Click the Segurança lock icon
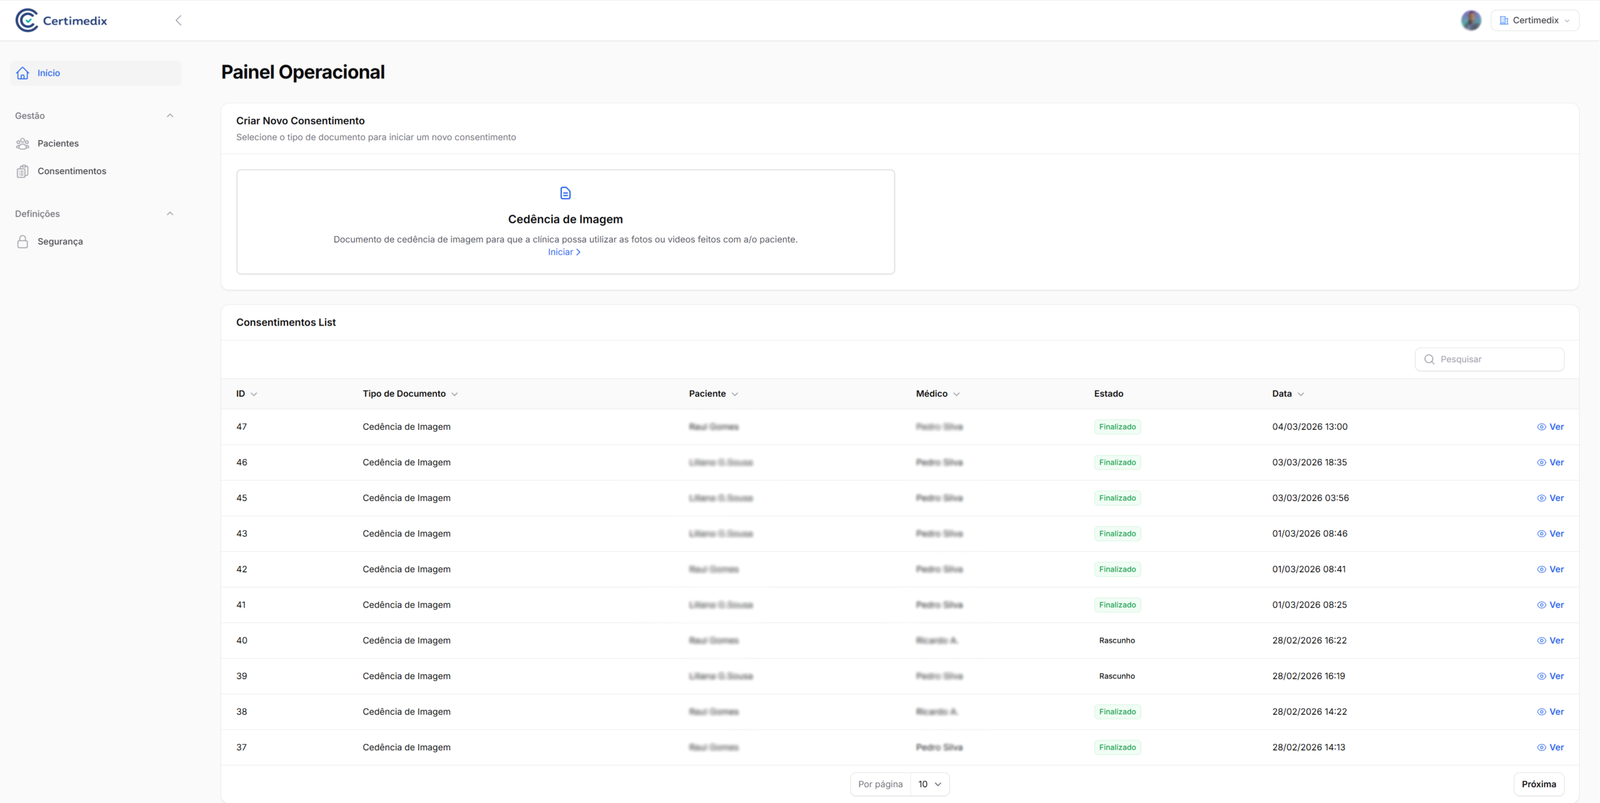 tap(23, 242)
